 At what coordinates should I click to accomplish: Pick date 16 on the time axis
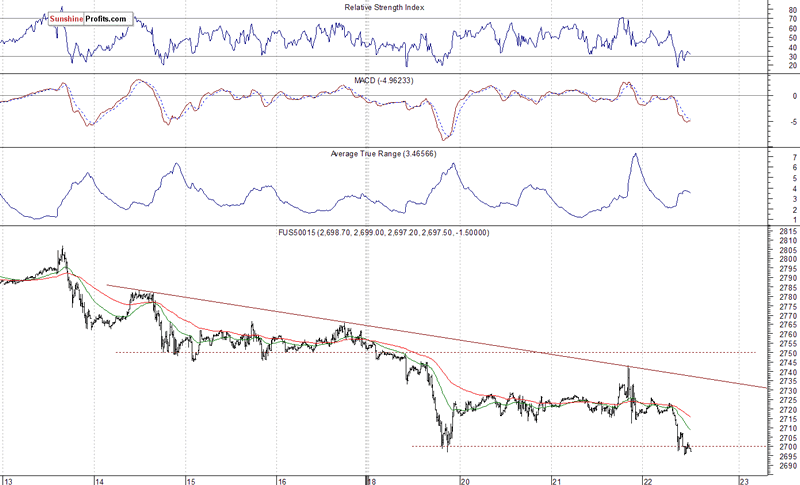click(282, 479)
